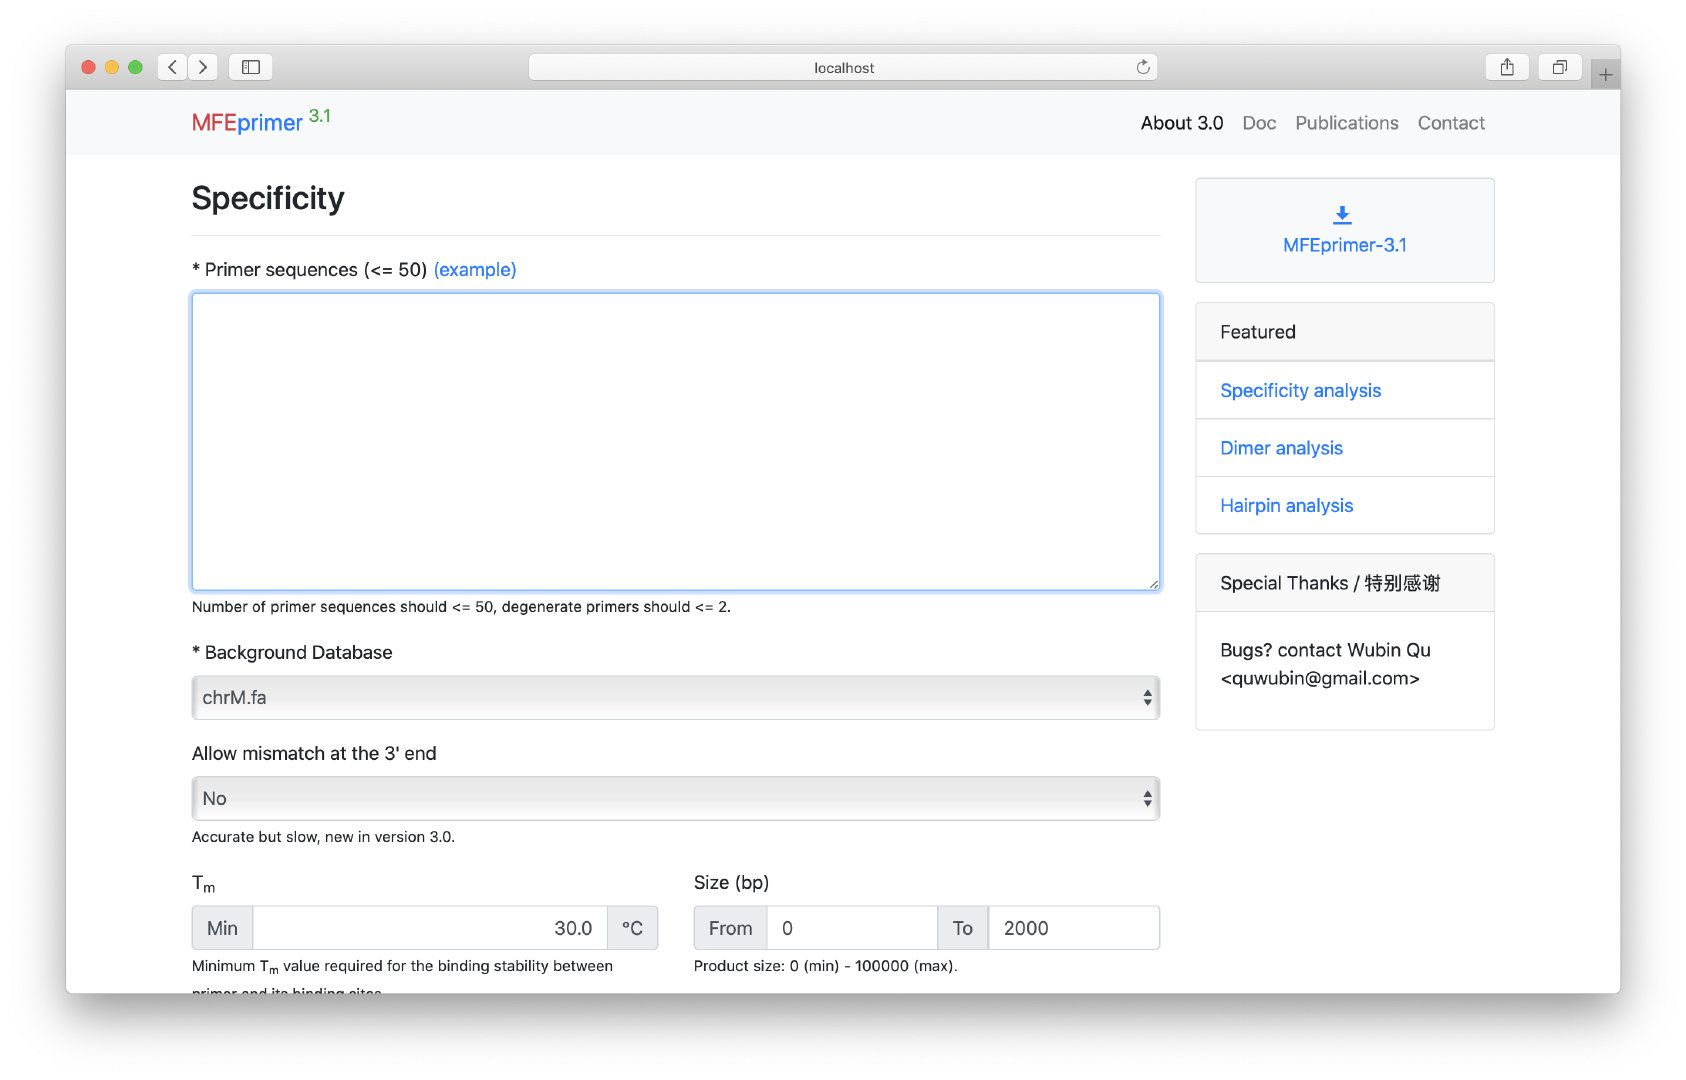This screenshot has width=1686, height=1080.
Task: Click the browser forward arrow
Action: [203, 67]
